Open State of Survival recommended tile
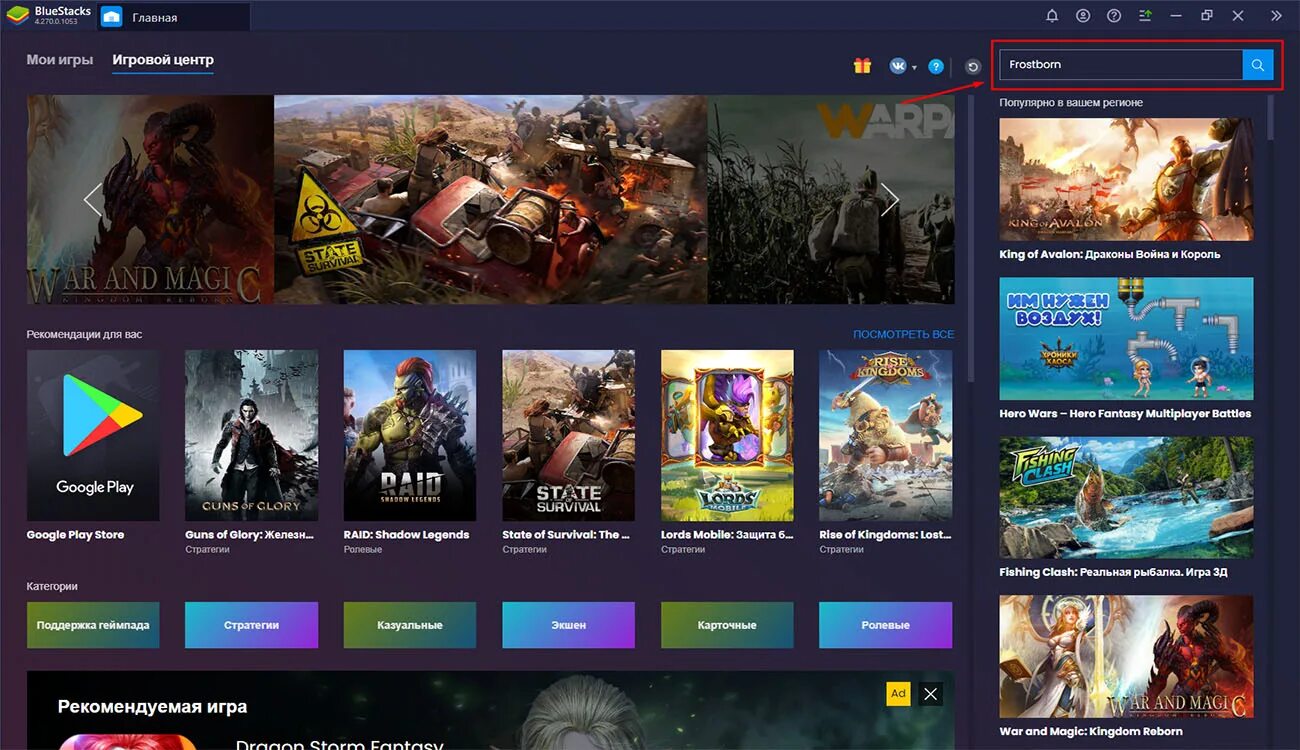1300x750 pixels. tap(568, 435)
